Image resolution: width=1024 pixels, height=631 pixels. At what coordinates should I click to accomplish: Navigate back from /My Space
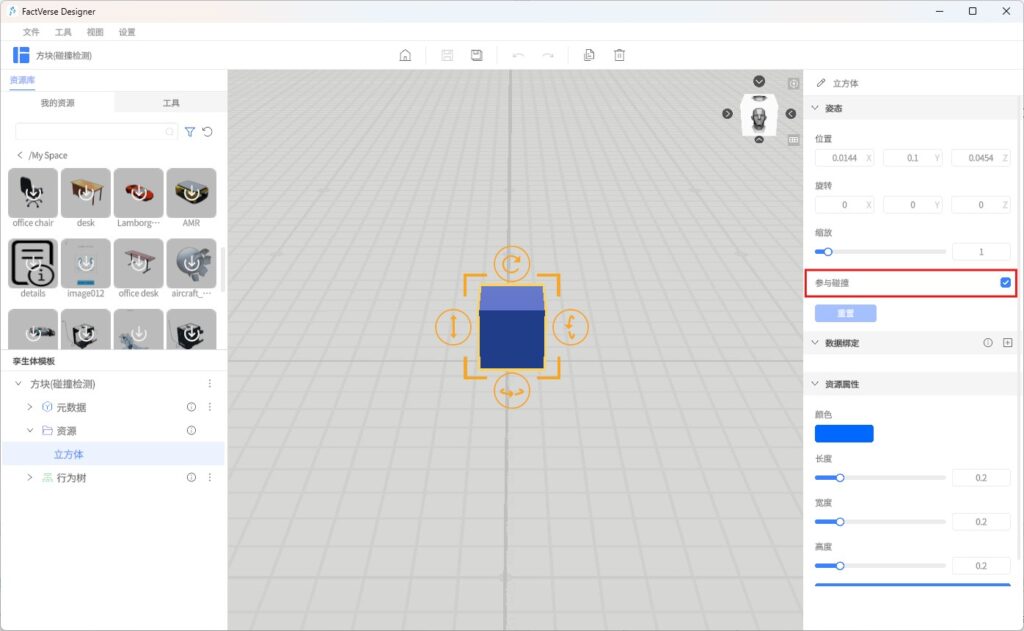pos(19,156)
